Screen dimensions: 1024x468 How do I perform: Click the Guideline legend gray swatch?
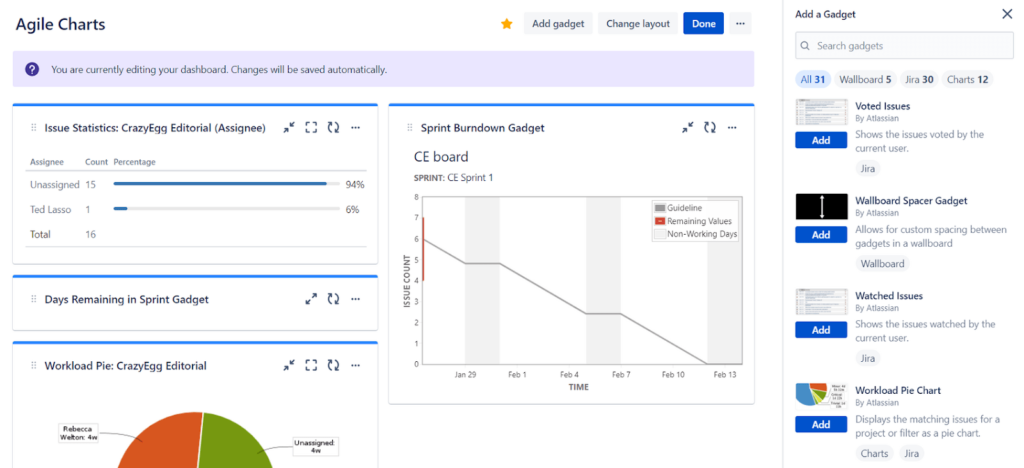660,208
